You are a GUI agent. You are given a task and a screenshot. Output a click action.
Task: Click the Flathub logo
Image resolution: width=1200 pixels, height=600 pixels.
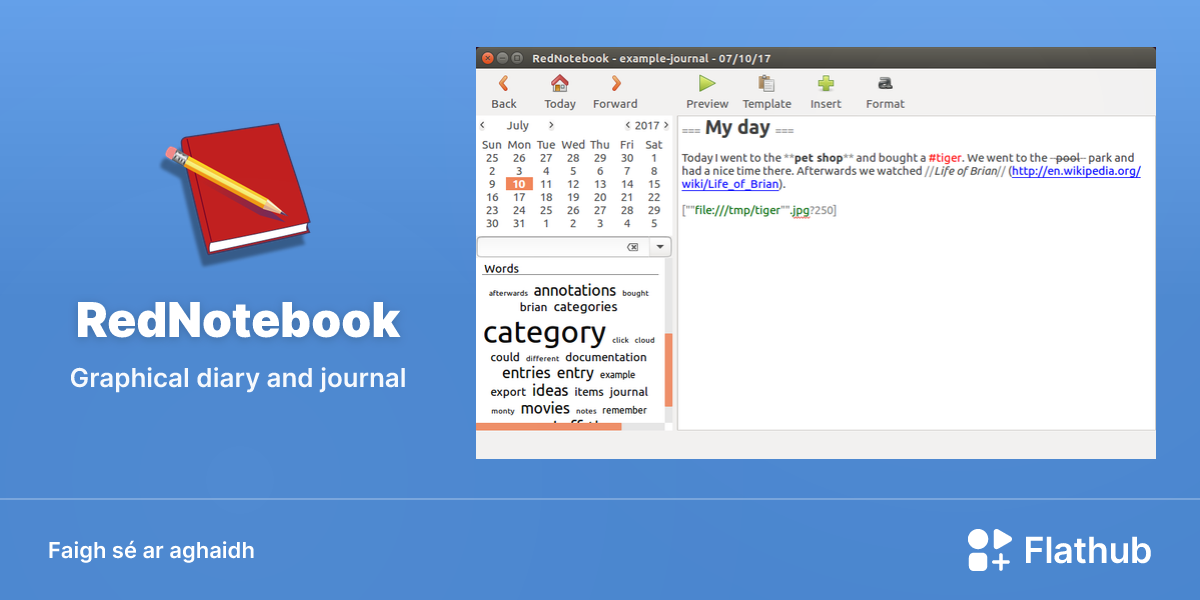(x=1059, y=550)
